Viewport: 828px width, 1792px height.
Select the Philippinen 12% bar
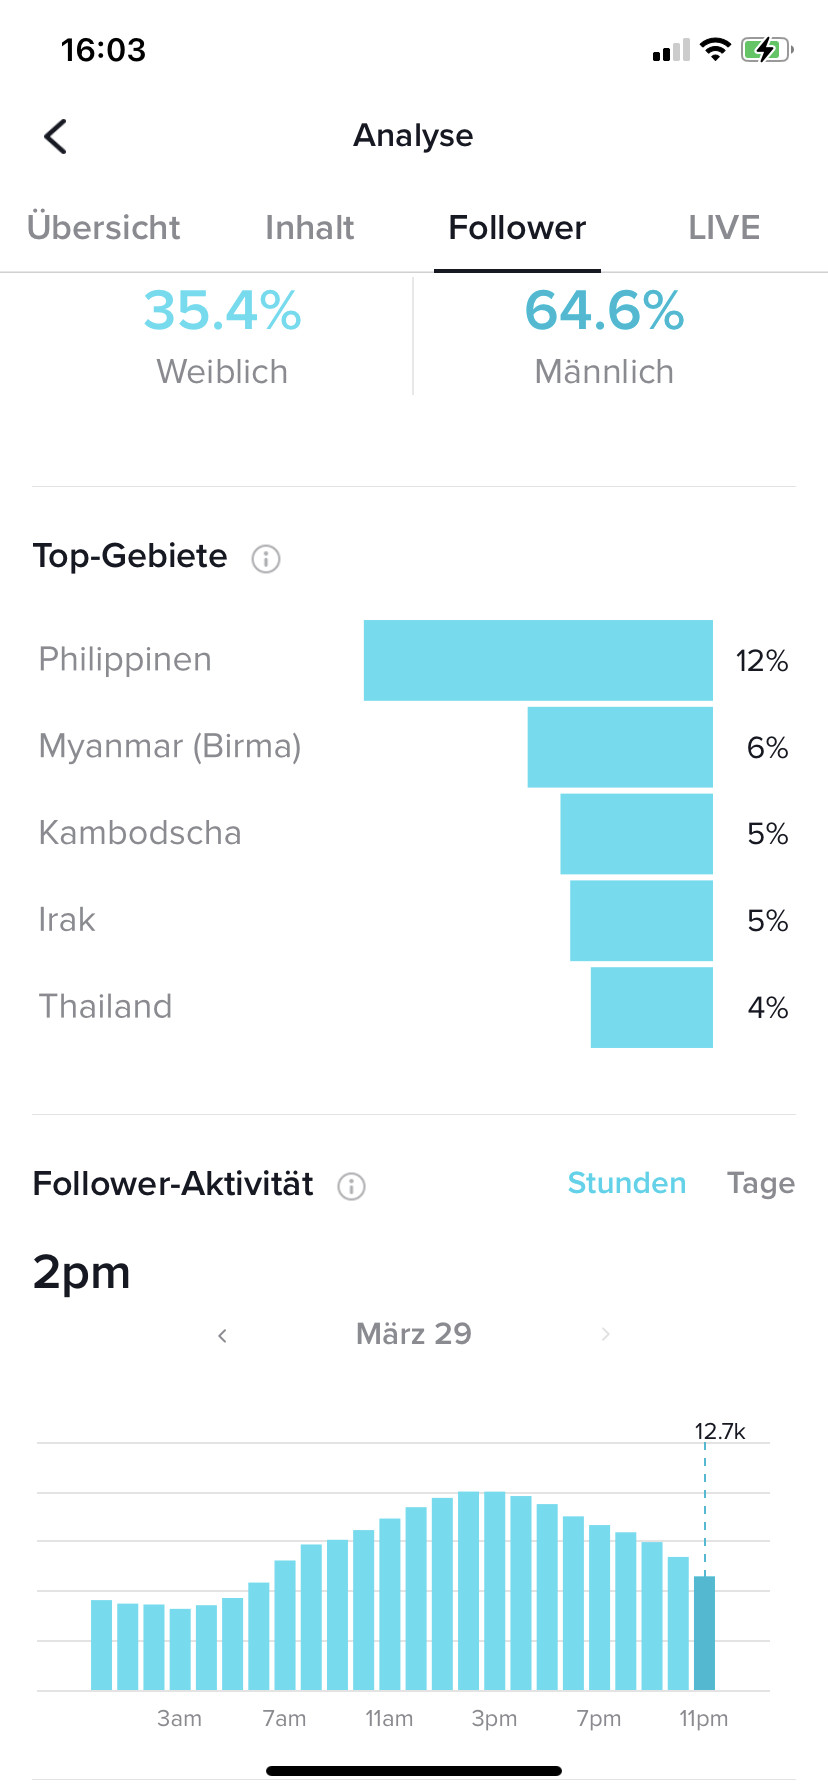538,660
